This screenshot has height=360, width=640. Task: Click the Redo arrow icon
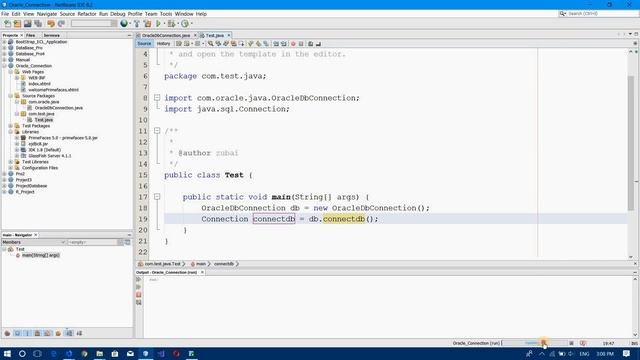click(61, 24)
